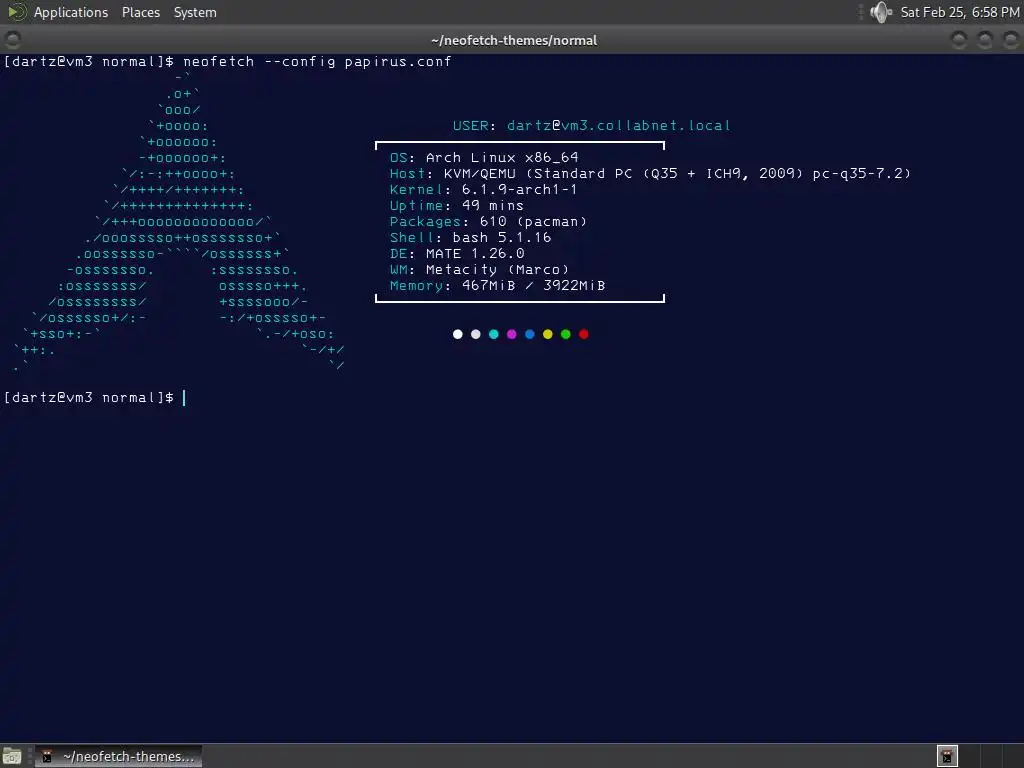Click the cyan color dot
Viewport: 1024px width, 768px height.
point(494,334)
